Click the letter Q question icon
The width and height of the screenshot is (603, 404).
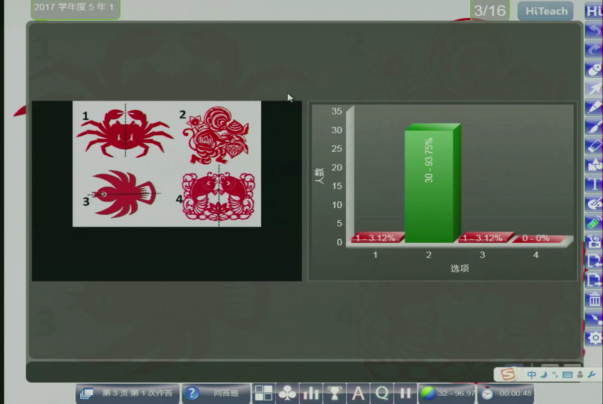click(382, 393)
